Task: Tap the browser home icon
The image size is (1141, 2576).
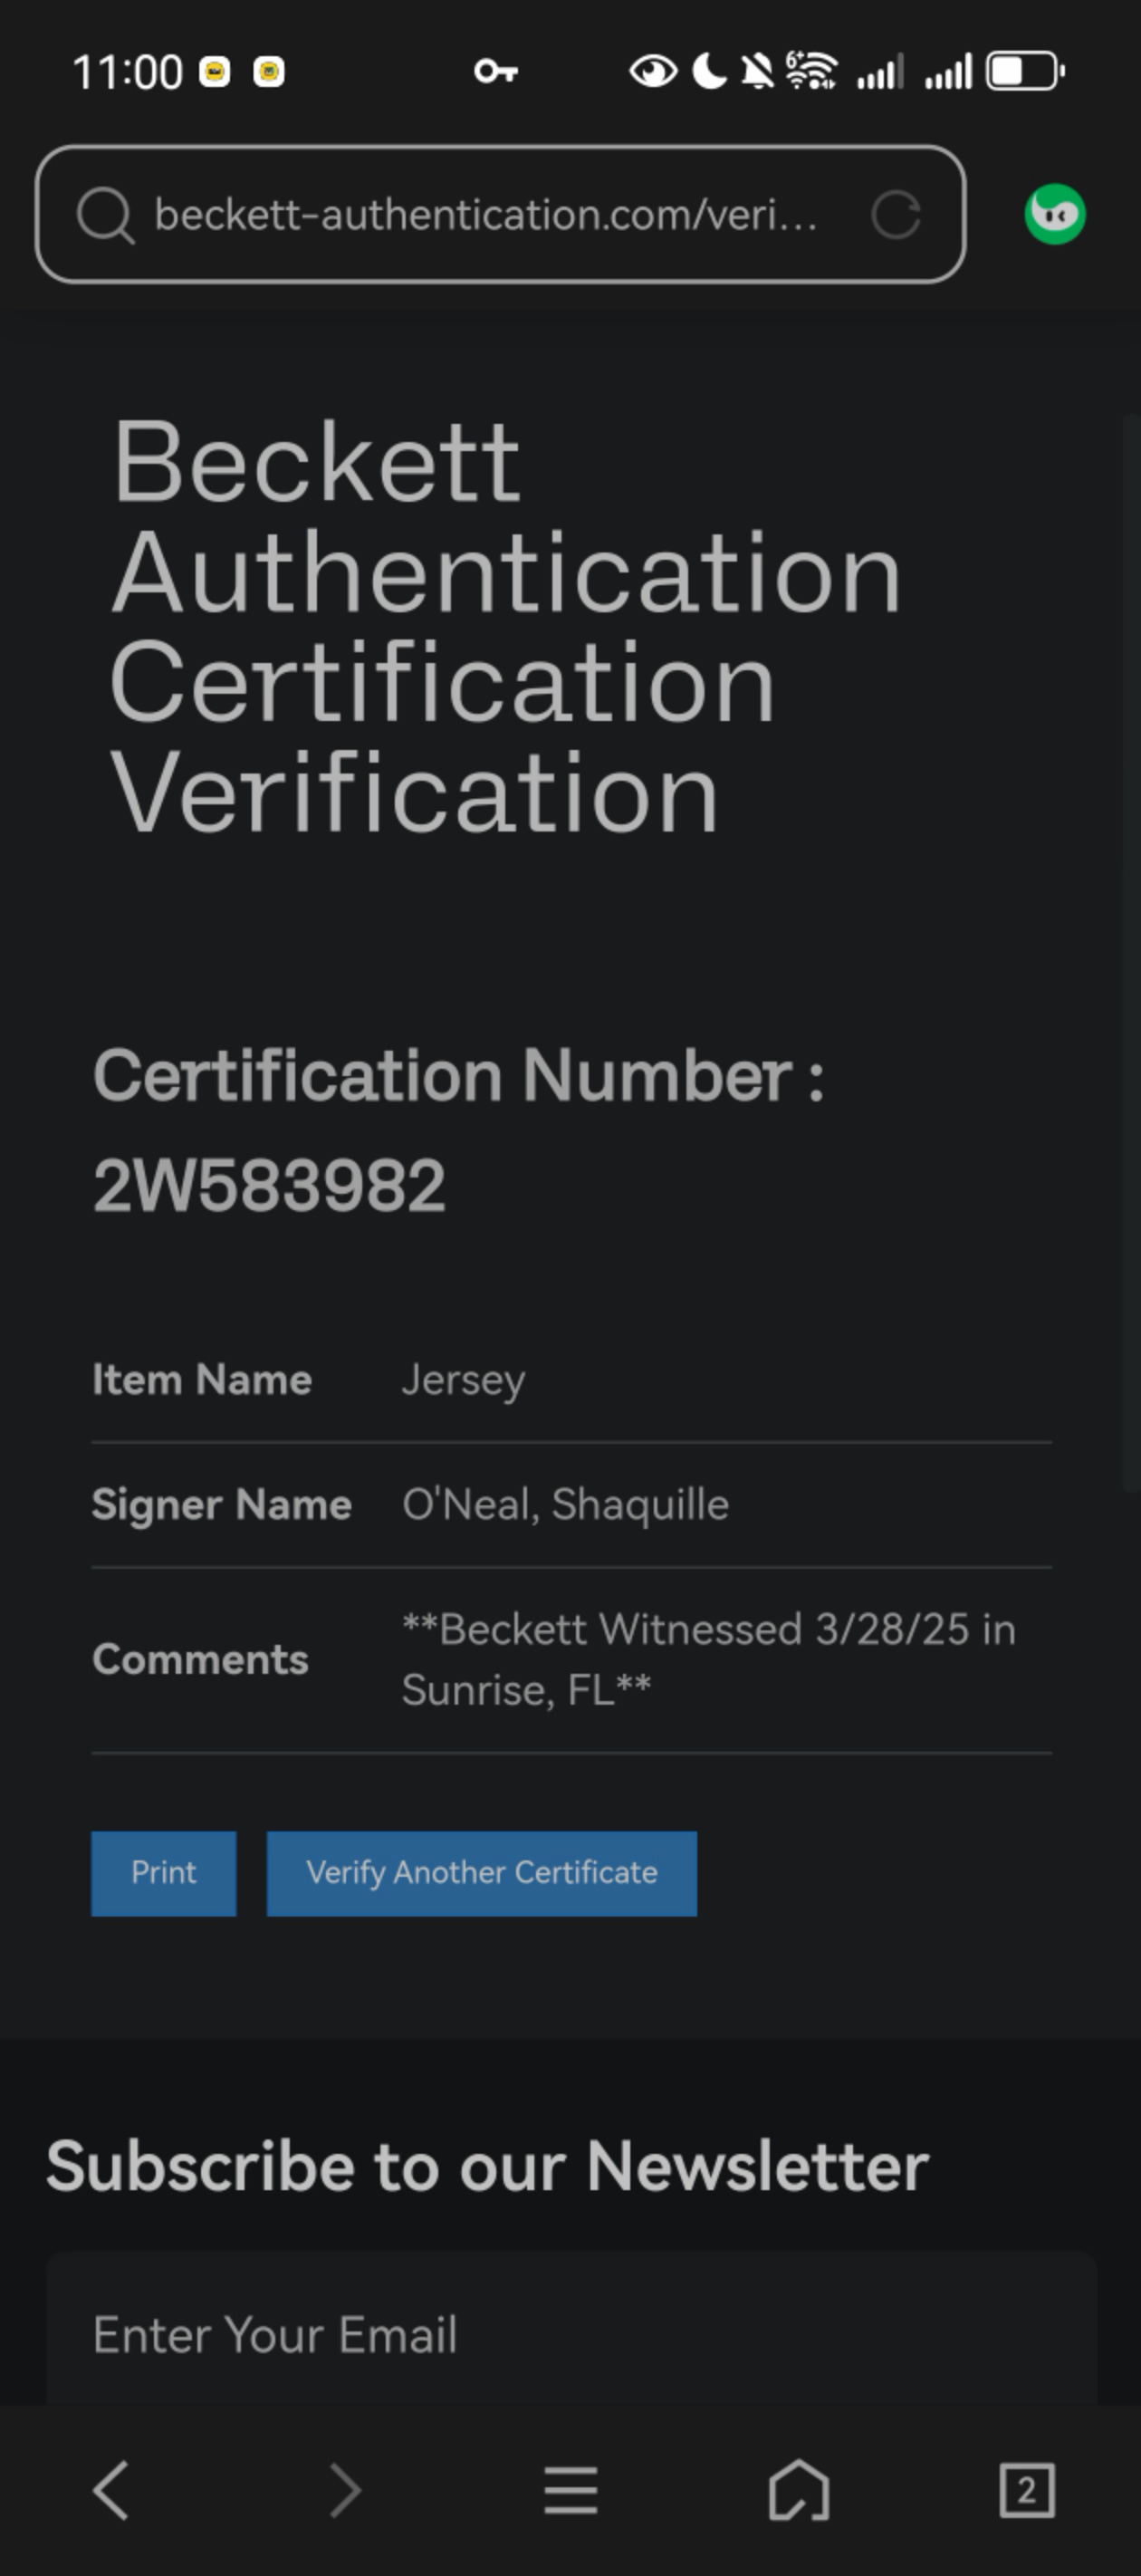Action: pyautogui.click(x=799, y=2490)
